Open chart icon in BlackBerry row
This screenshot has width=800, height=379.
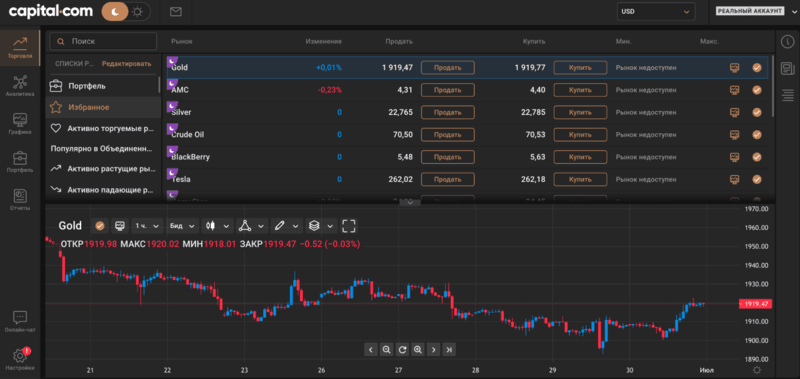(x=734, y=157)
